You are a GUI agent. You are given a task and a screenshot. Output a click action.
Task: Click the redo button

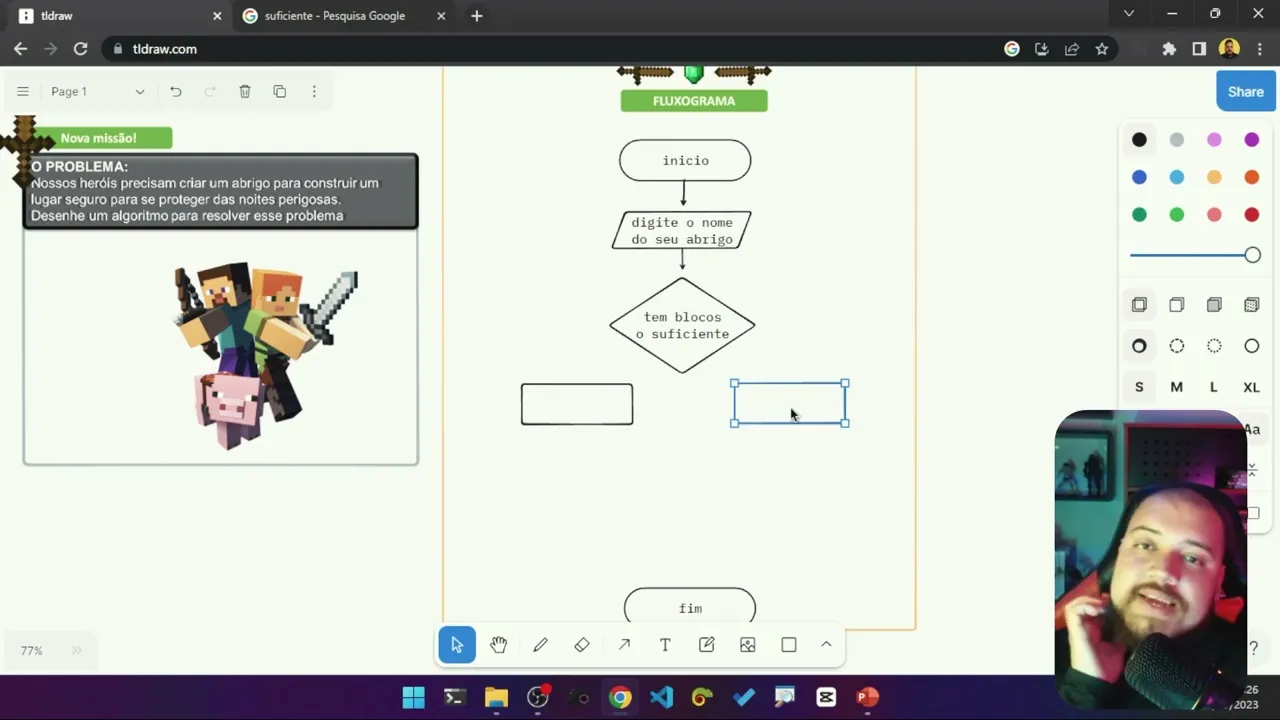coord(210,91)
